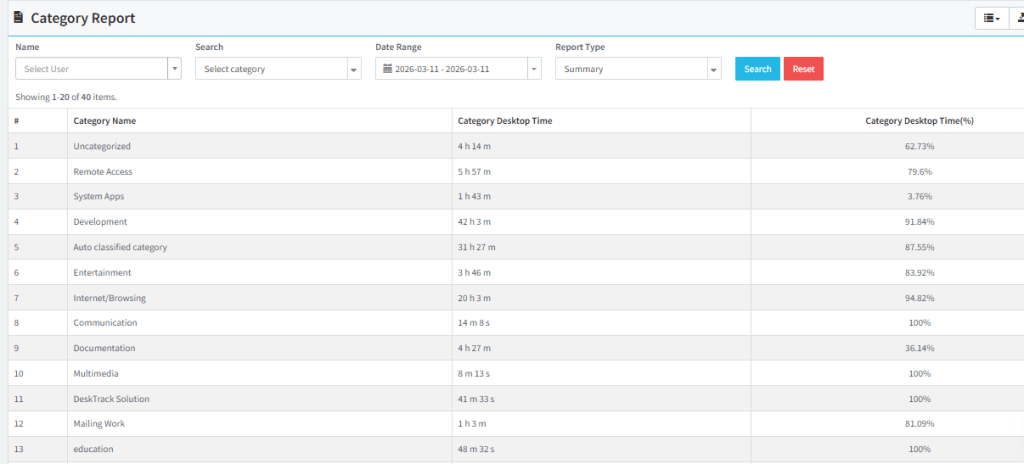Click the 3 h 46 m time value
1024x464 pixels.
coord(474,272)
